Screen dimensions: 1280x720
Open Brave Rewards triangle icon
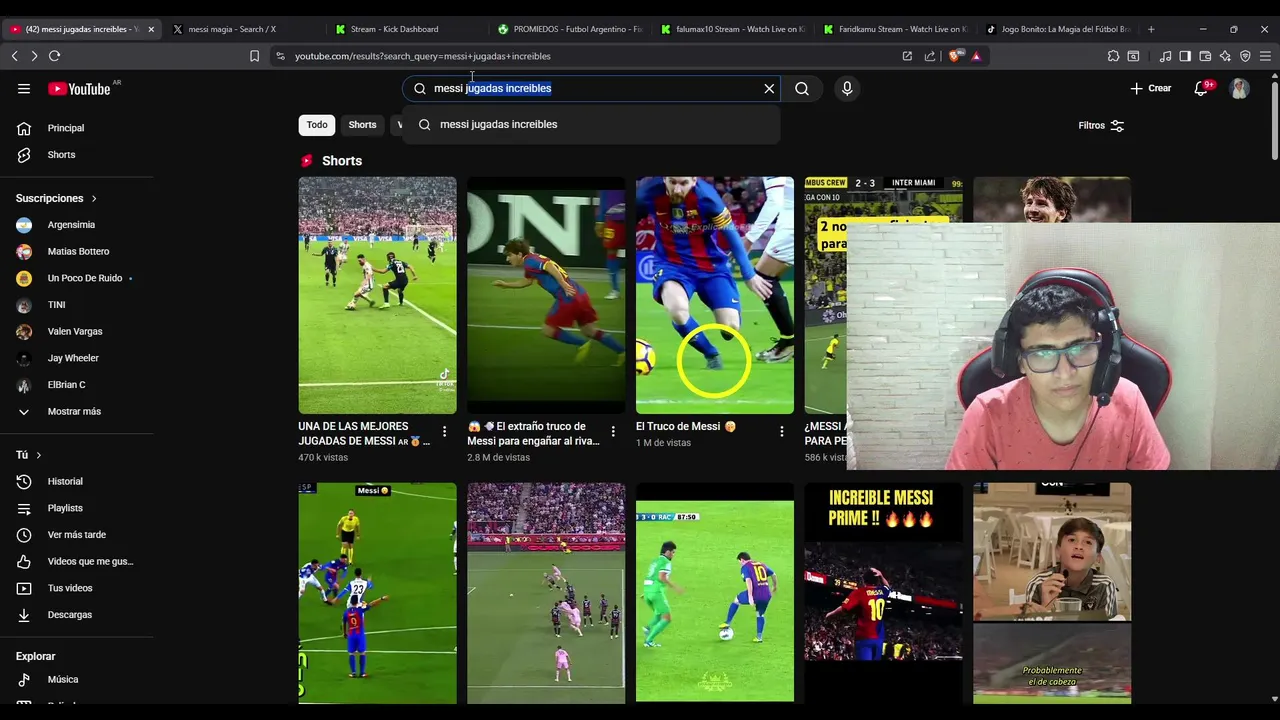(x=976, y=56)
